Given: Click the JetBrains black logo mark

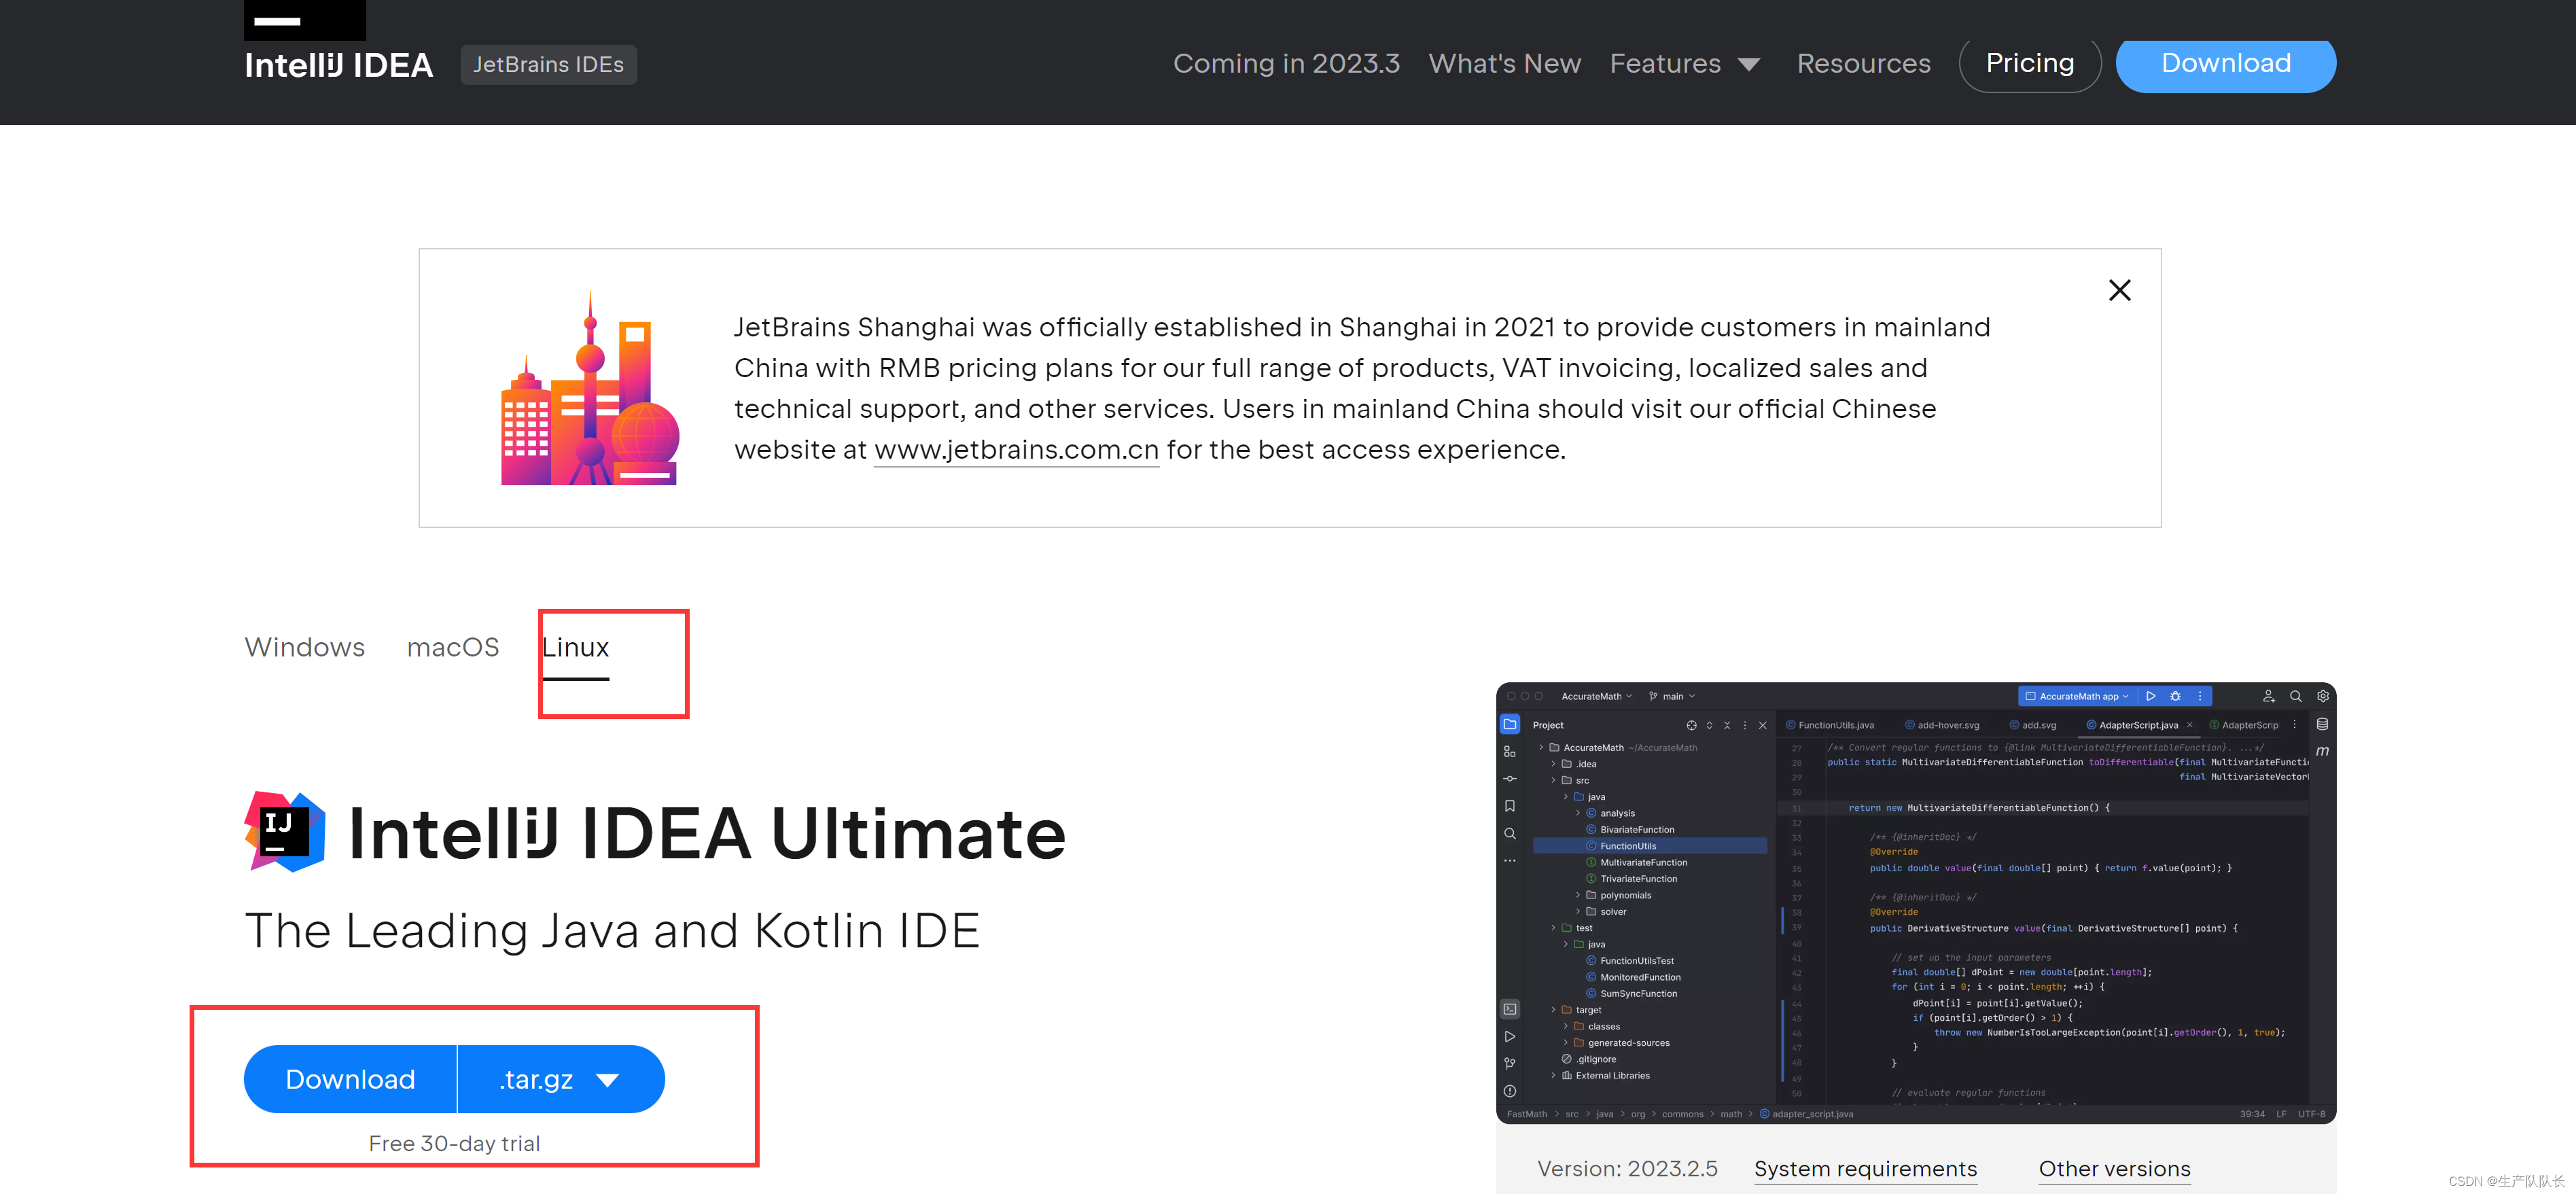Looking at the screenshot, I should point(305,20).
